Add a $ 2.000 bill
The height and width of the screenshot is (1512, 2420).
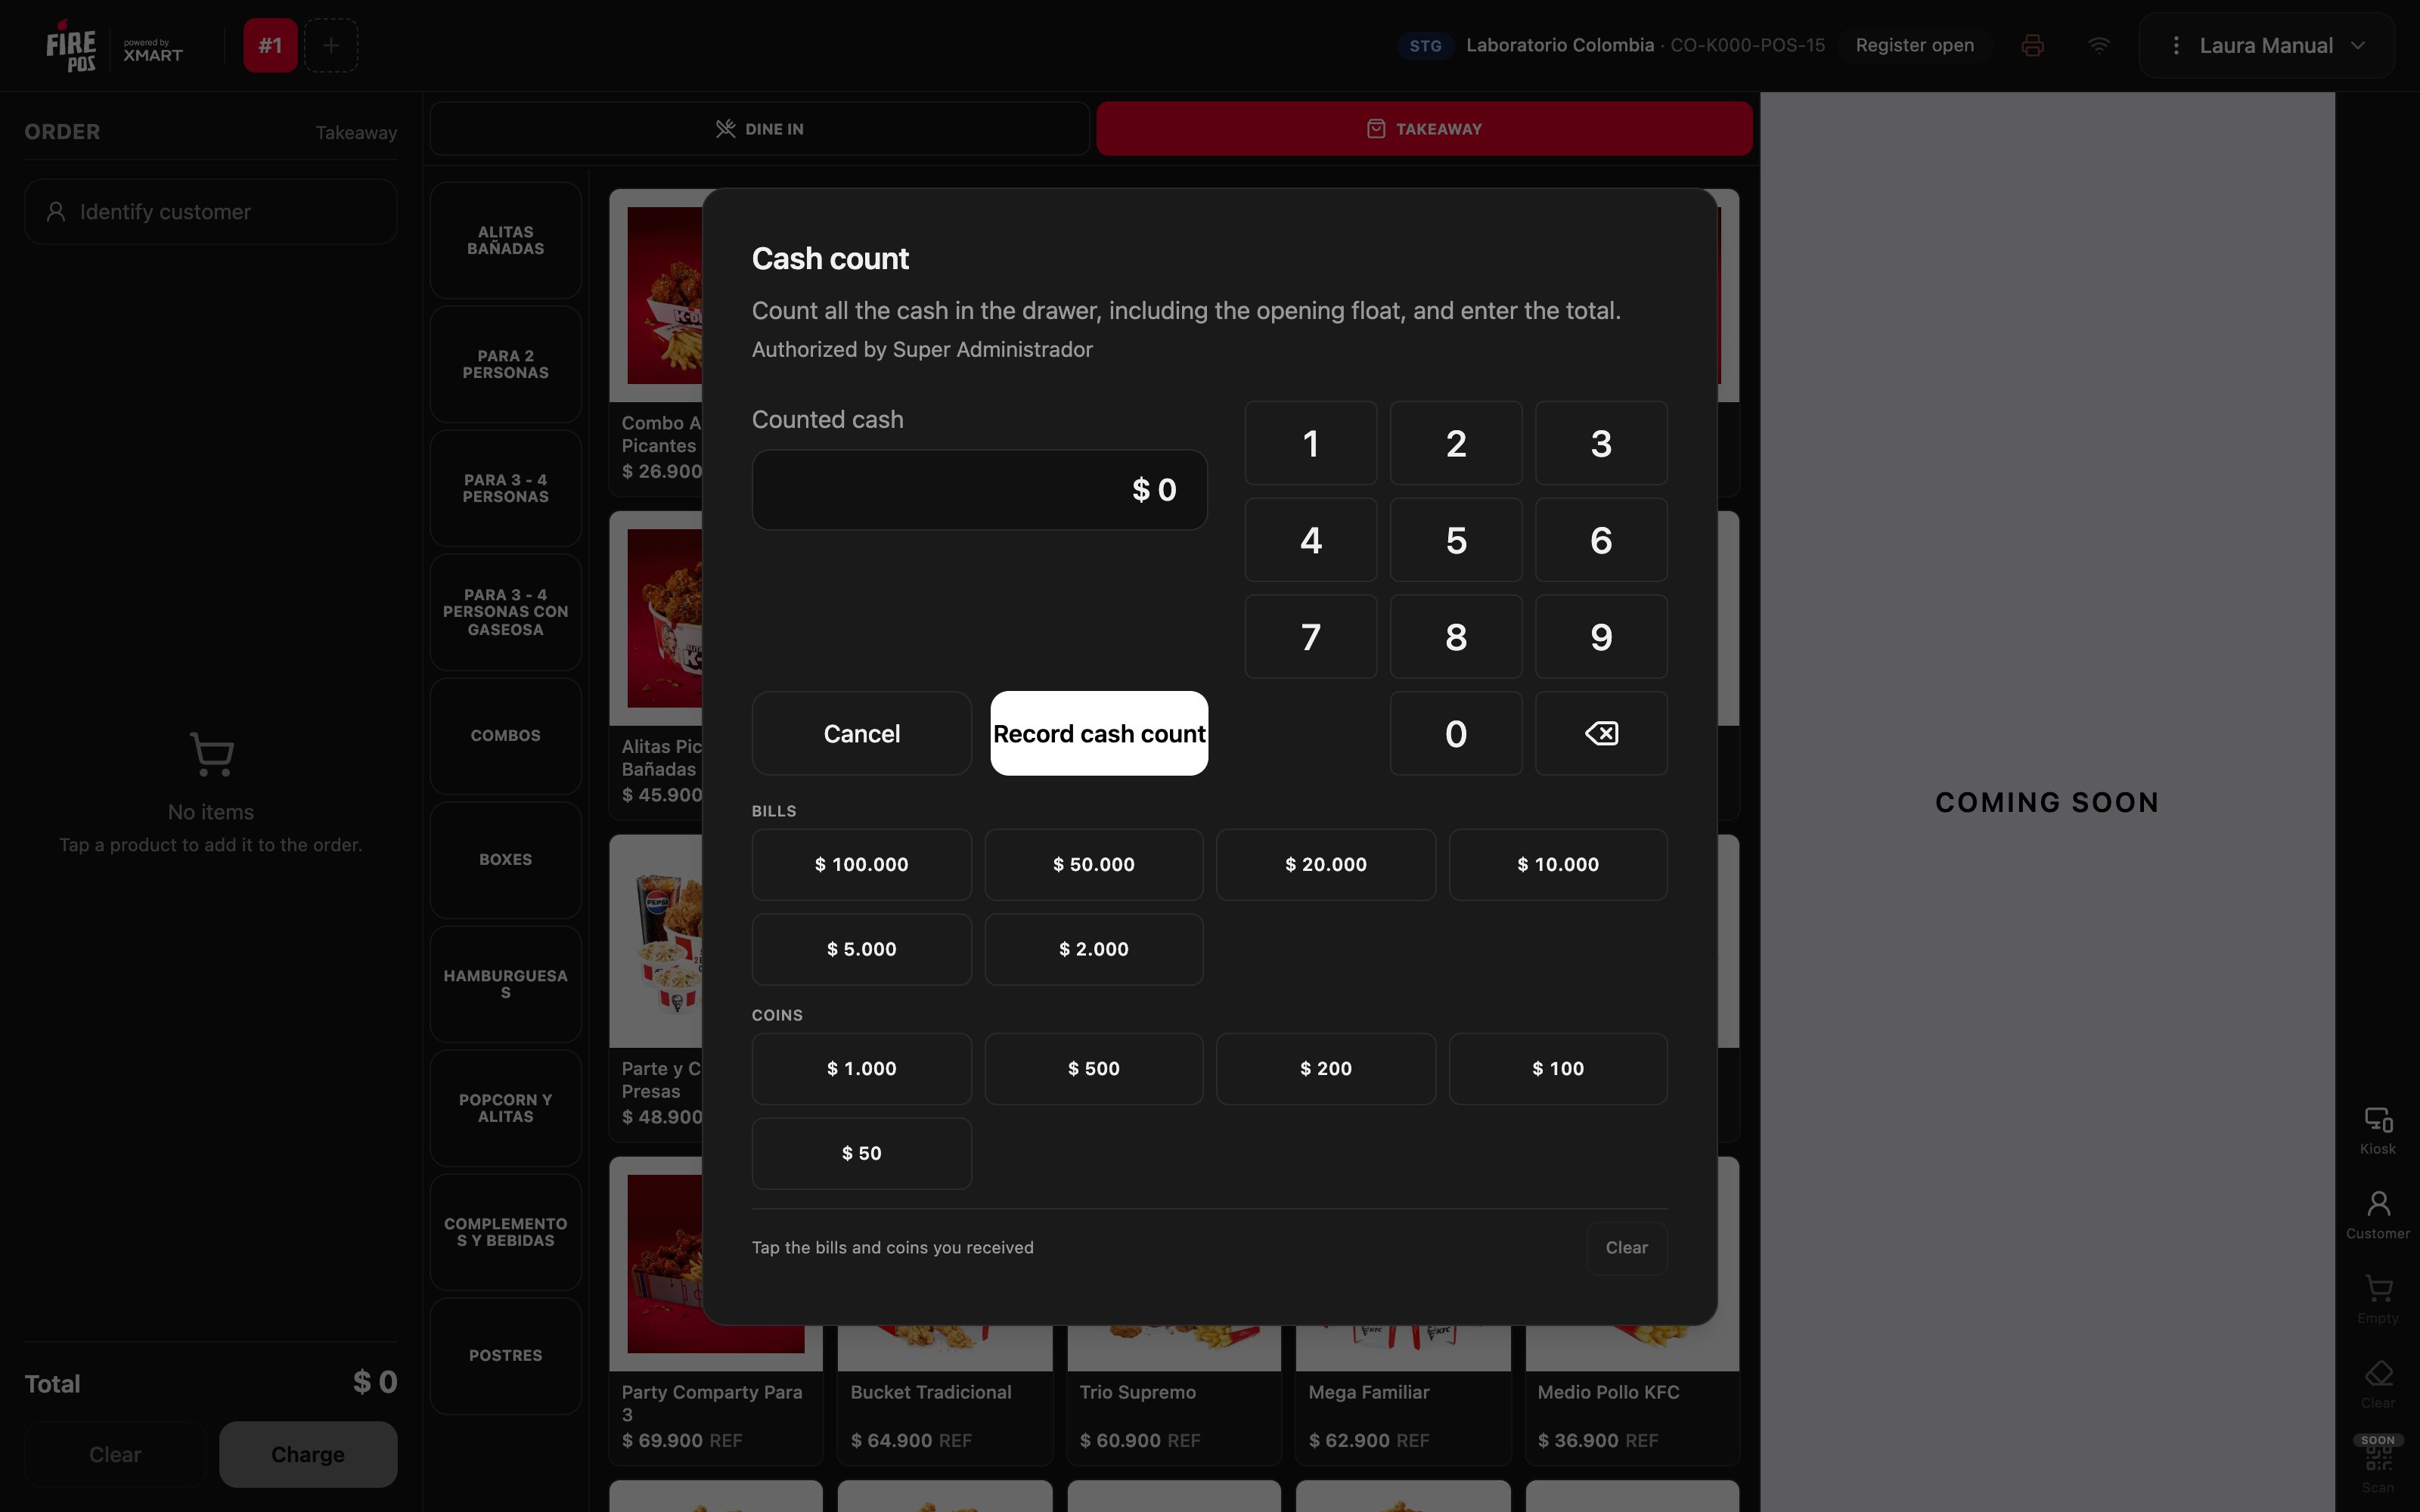(x=1094, y=949)
